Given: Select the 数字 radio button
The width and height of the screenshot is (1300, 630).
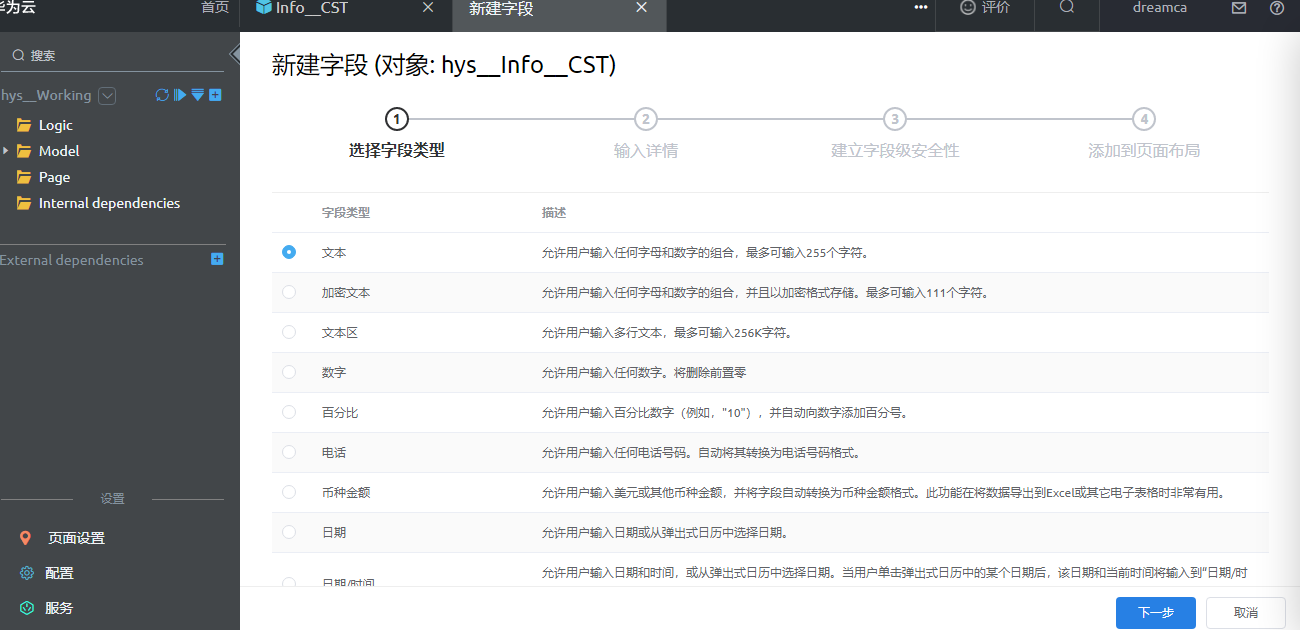Looking at the screenshot, I should click(289, 372).
